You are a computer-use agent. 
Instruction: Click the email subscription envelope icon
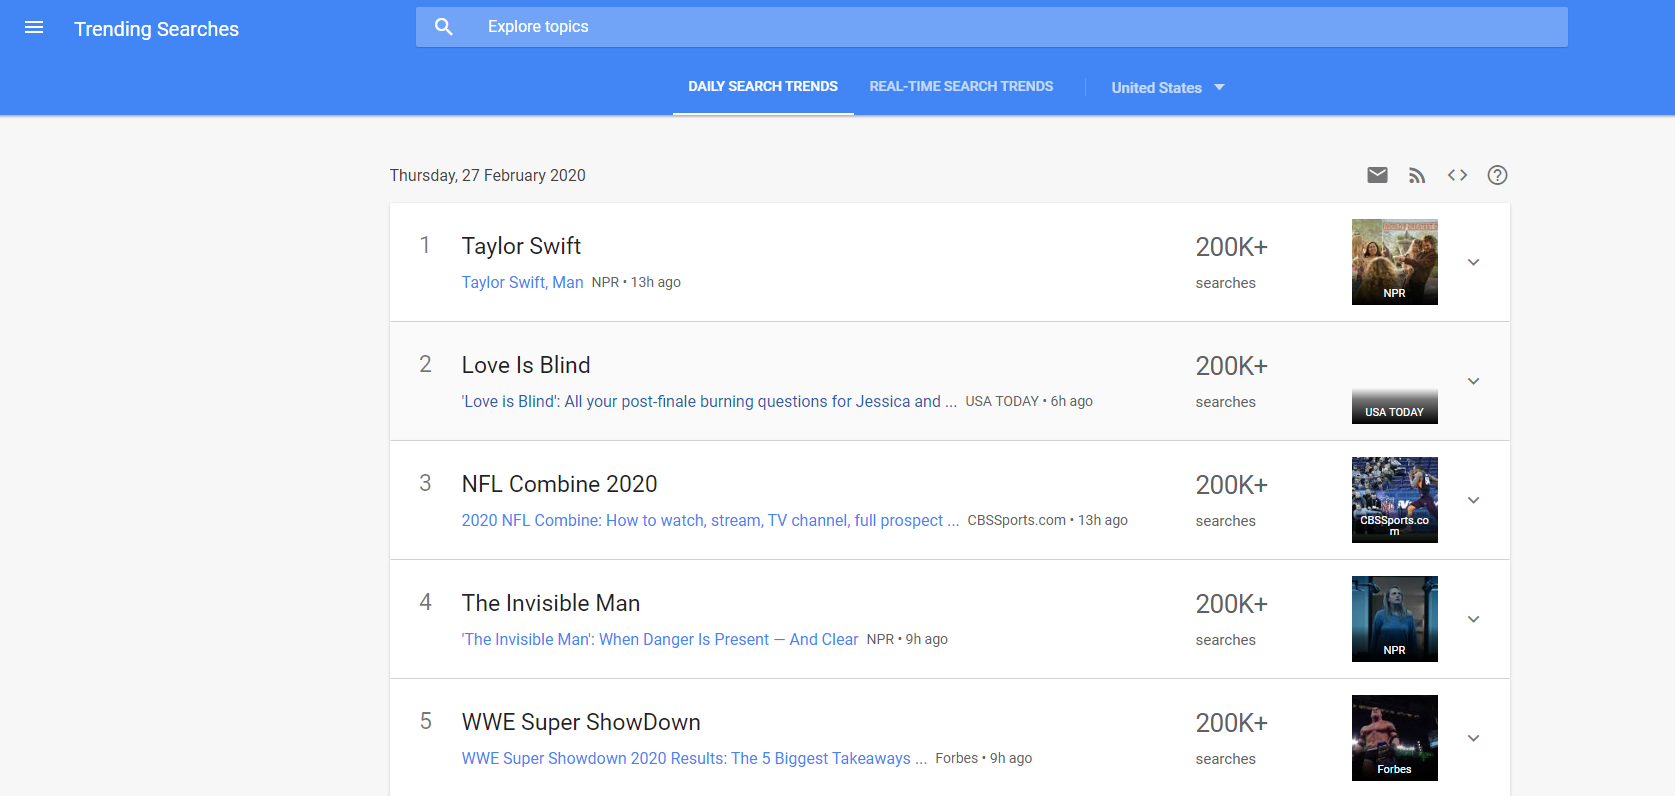[x=1377, y=175]
